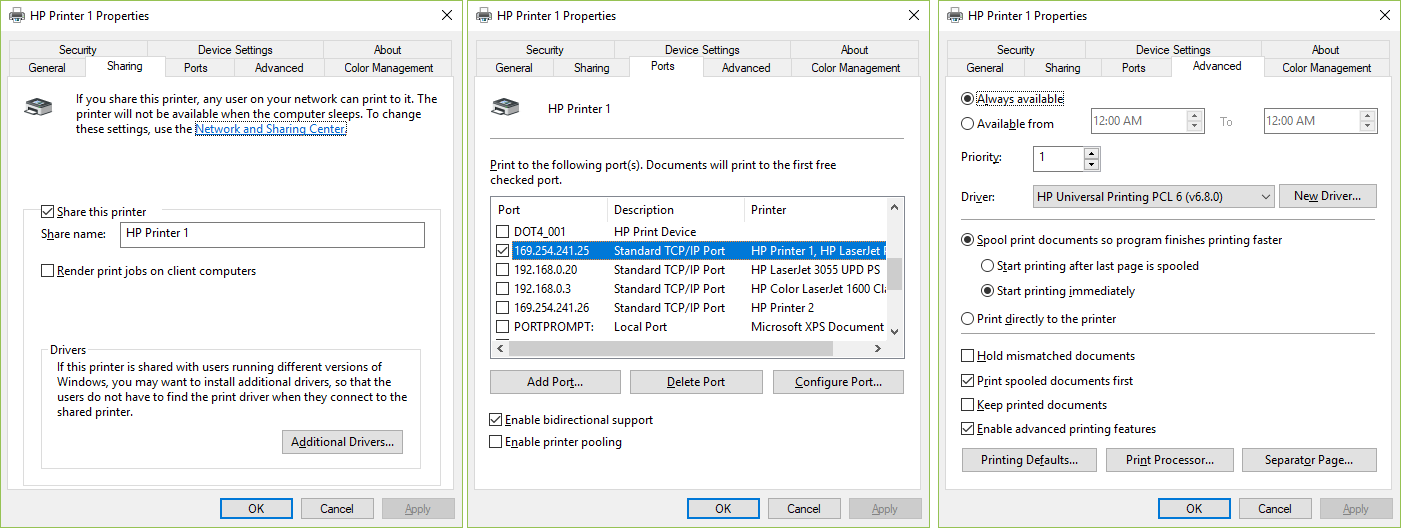Choose Start printing after last page is spooled
Viewport: 1402px width, 531px height.
pyautogui.click(x=988, y=266)
